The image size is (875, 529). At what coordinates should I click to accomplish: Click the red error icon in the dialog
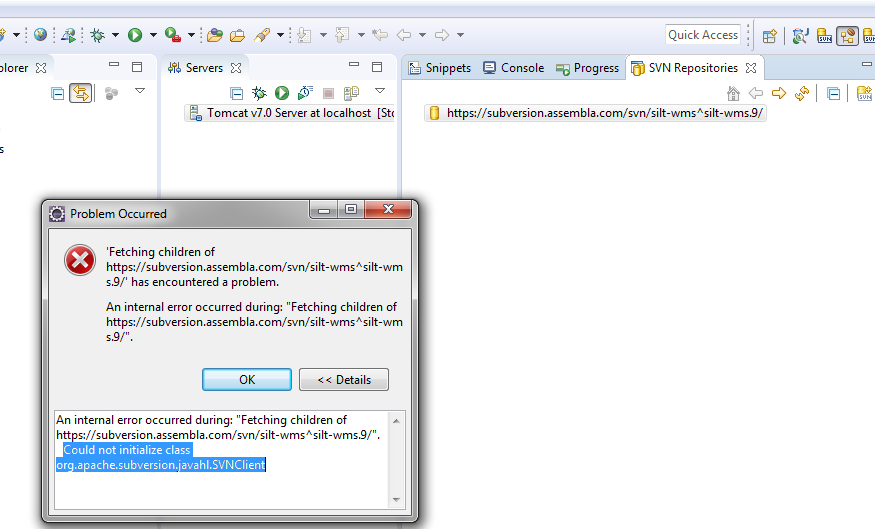tap(80, 260)
